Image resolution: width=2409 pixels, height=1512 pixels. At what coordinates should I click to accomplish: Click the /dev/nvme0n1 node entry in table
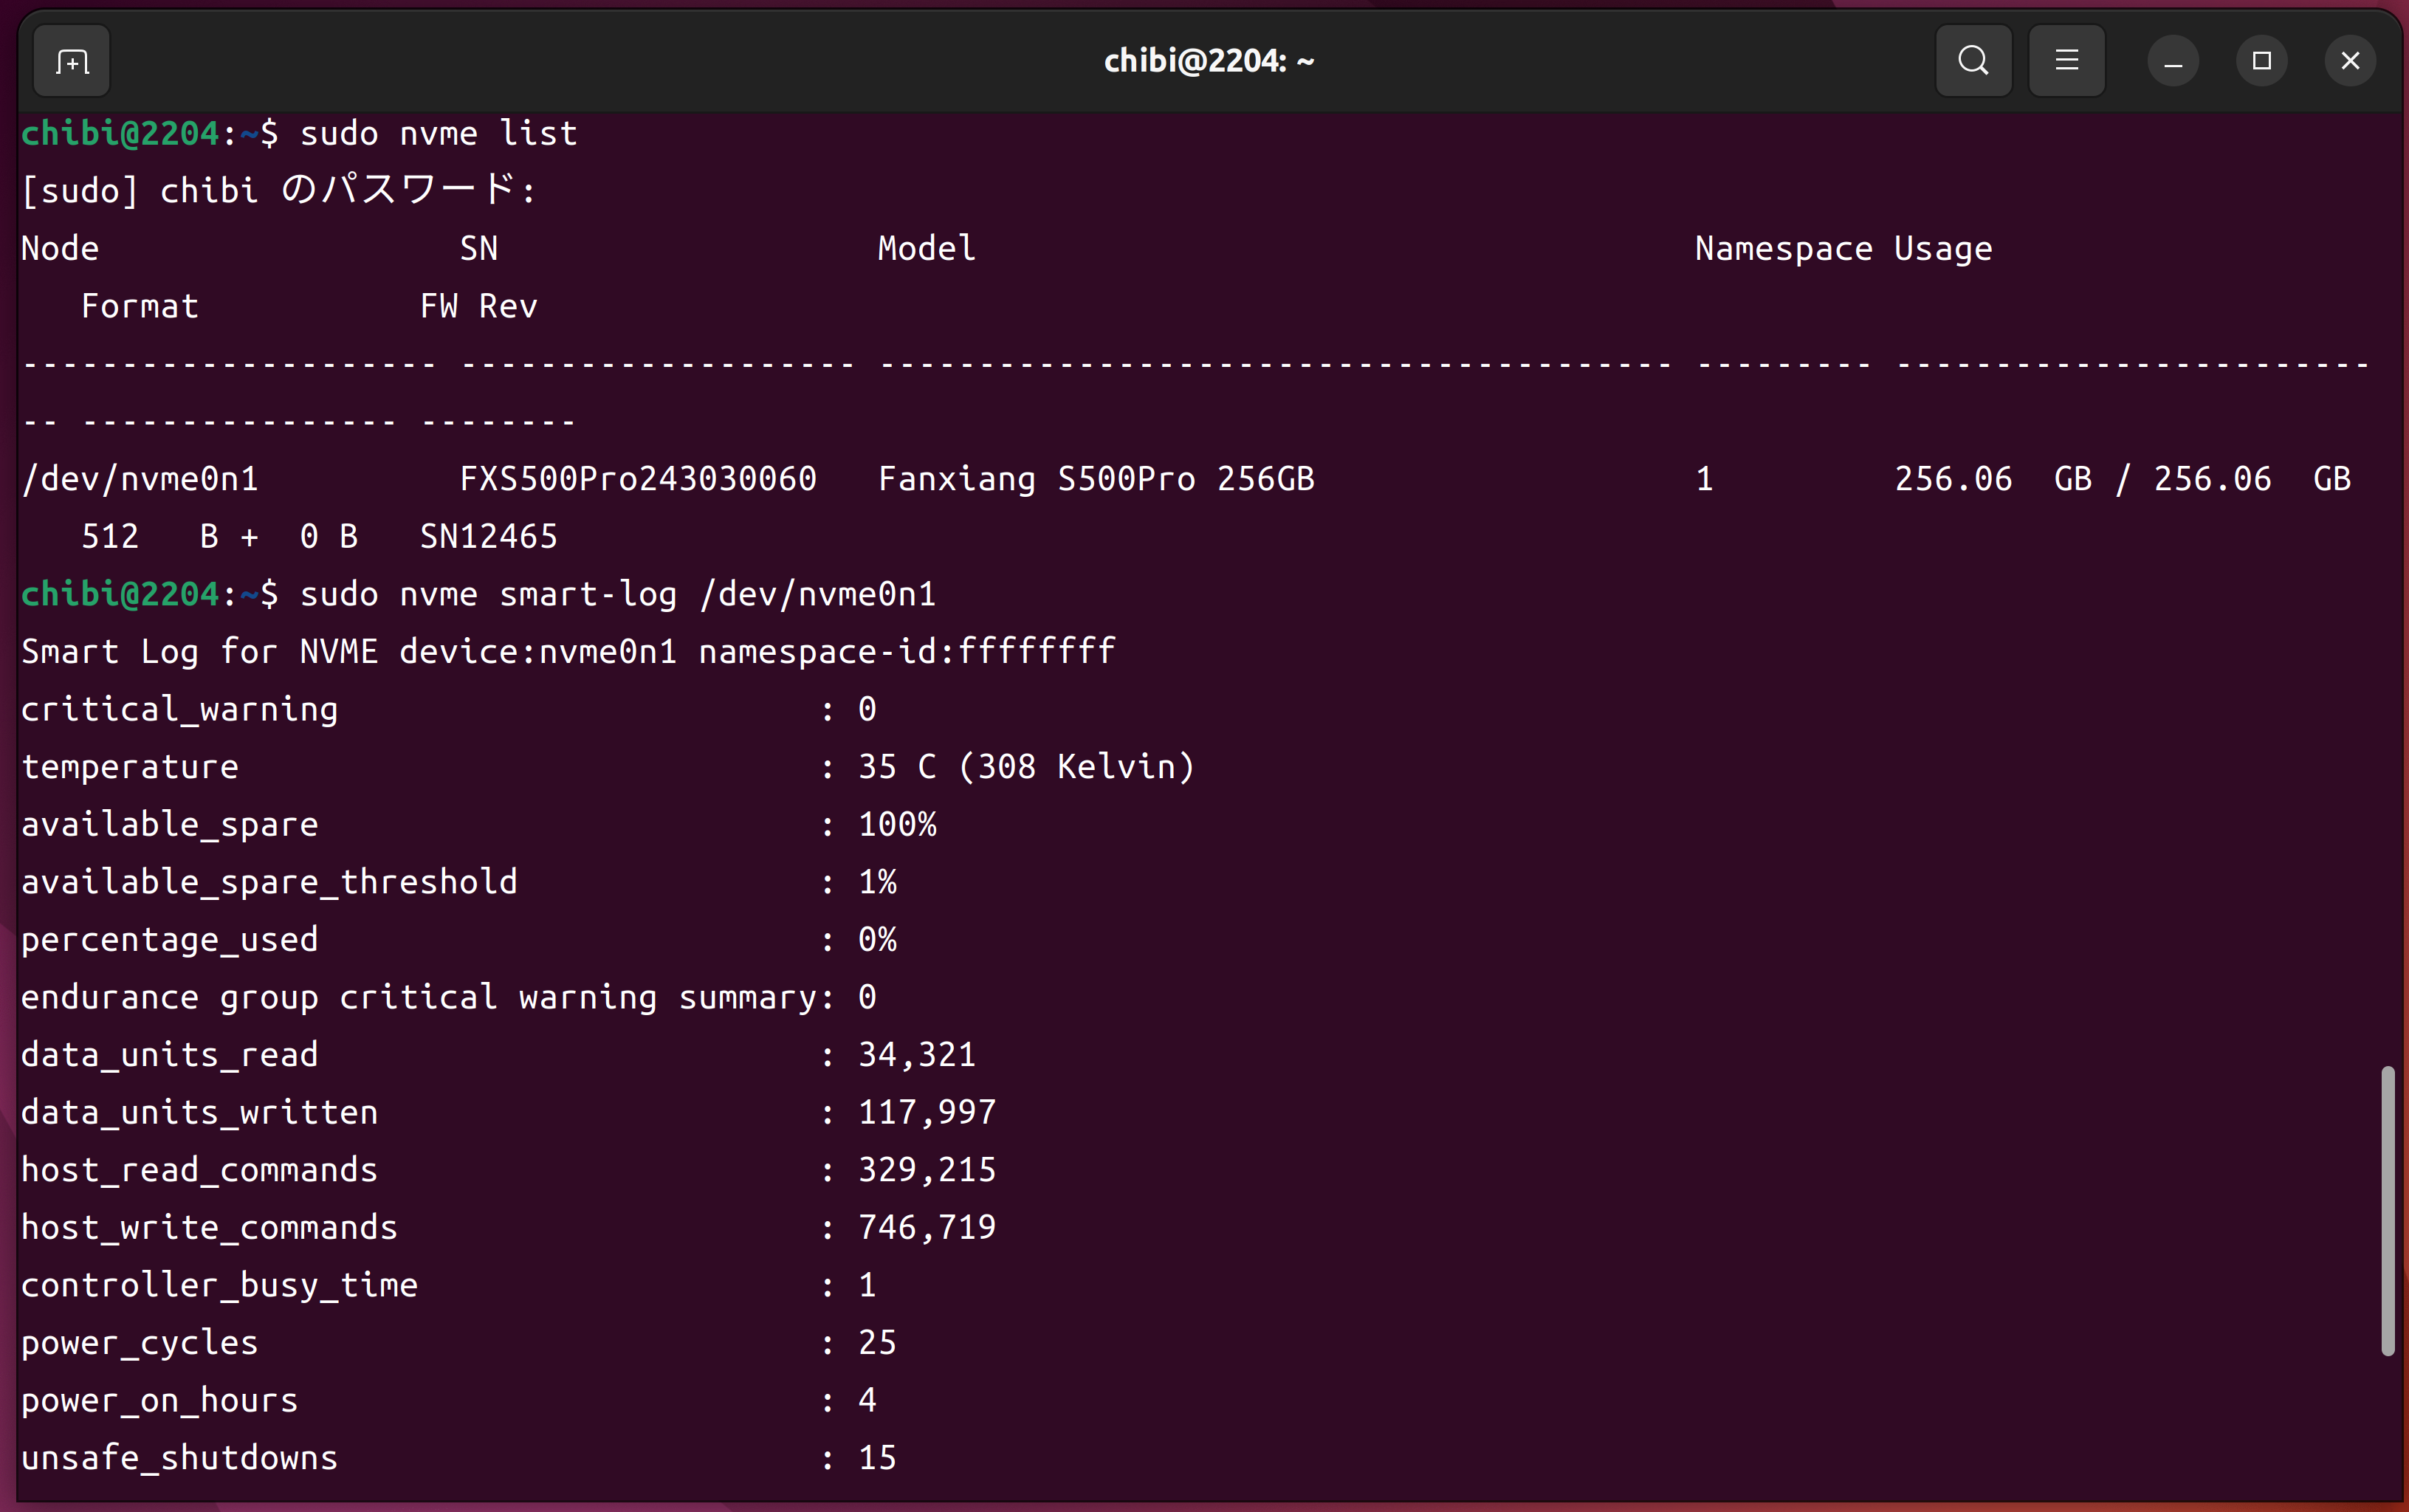[140, 479]
